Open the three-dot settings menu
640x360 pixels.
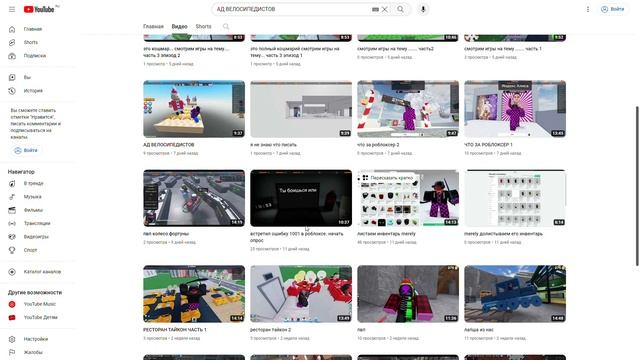click(x=588, y=9)
